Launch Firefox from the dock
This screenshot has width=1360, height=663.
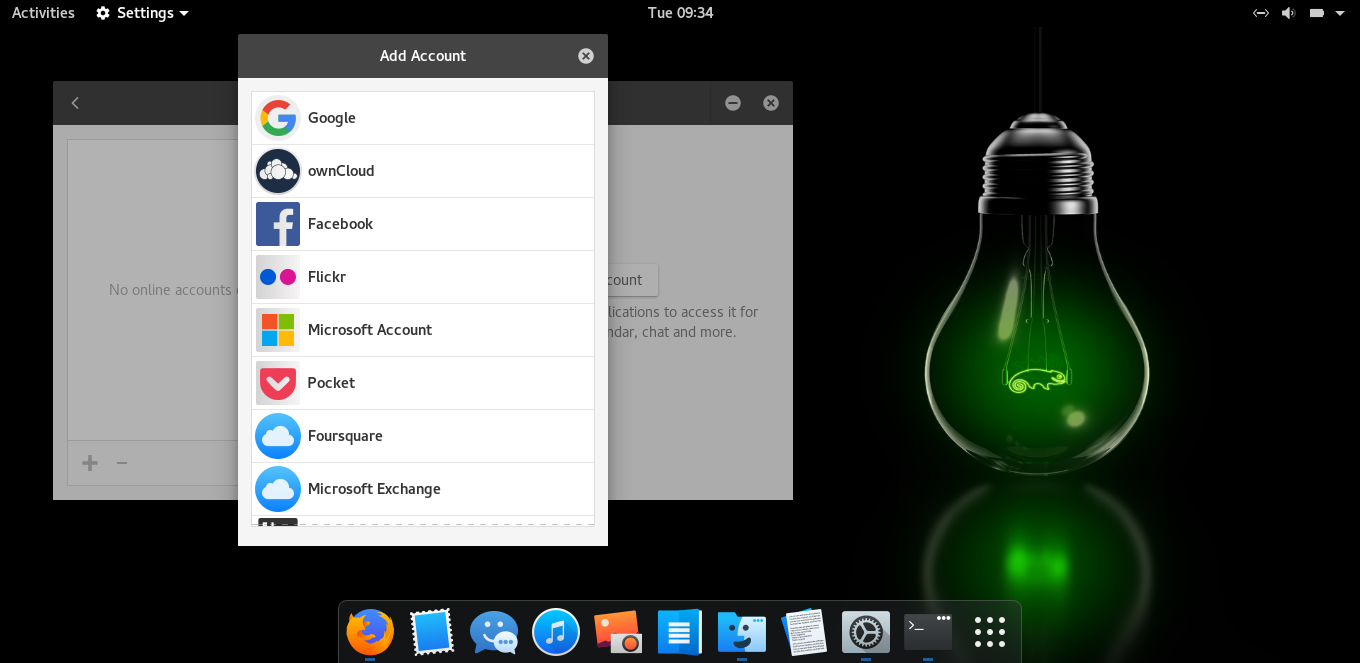(x=370, y=632)
